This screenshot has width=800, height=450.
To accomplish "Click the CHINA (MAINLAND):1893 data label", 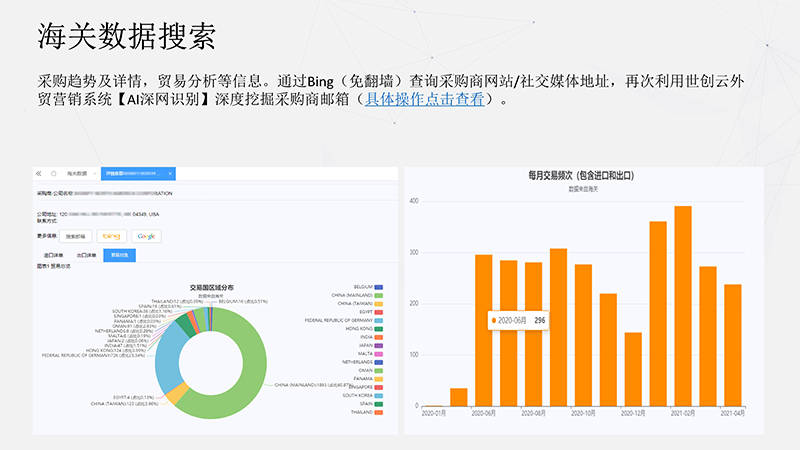I will [312, 385].
